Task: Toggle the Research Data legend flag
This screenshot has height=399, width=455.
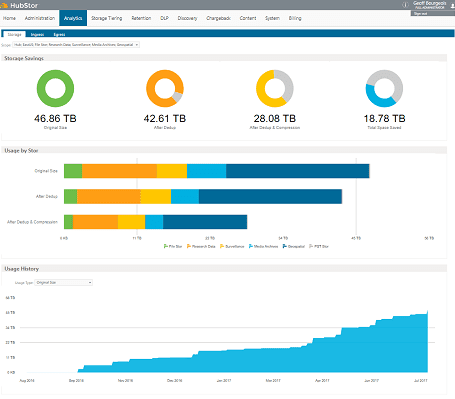Action: [x=189, y=246]
